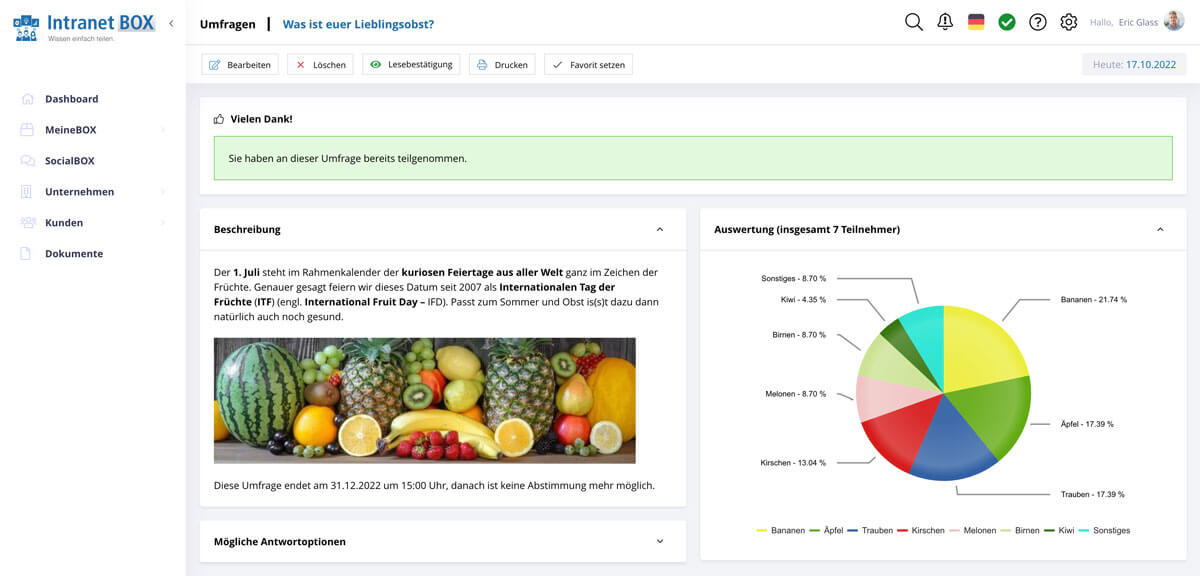
Task: Open notifications via the bell icon
Action: pyautogui.click(x=945, y=21)
